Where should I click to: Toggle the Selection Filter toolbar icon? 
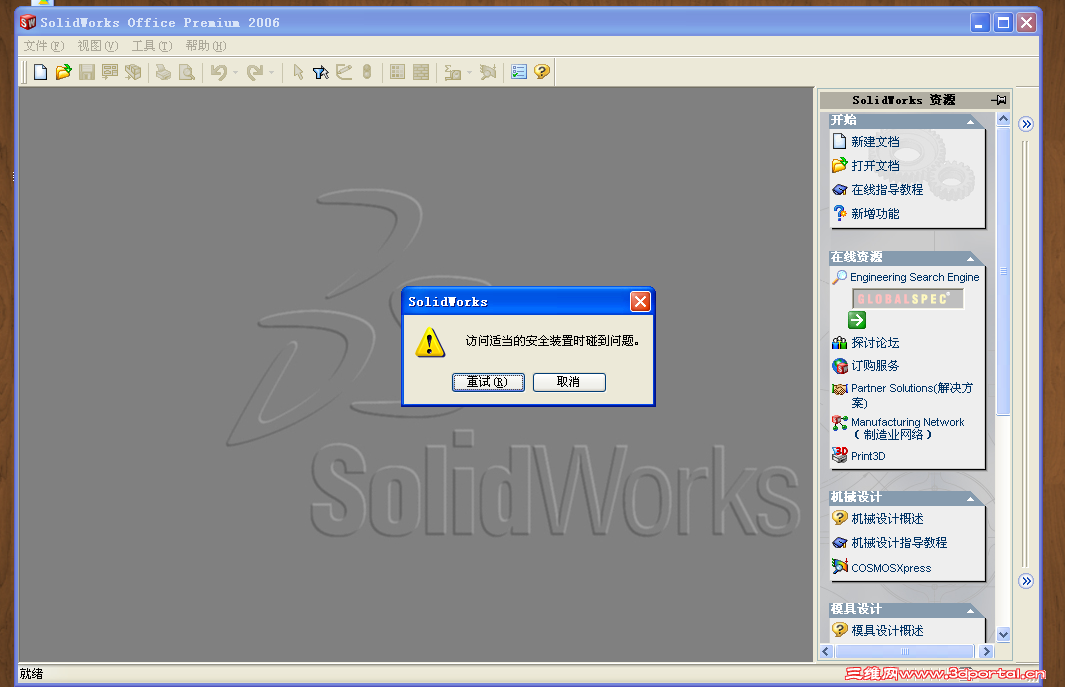(x=321, y=72)
